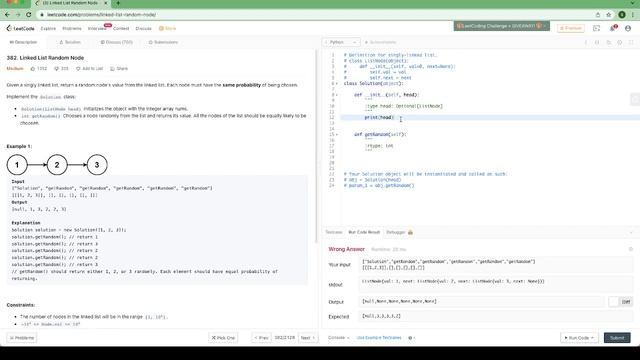
Task: Click the editor reset code icon
Action: tap(609, 42)
